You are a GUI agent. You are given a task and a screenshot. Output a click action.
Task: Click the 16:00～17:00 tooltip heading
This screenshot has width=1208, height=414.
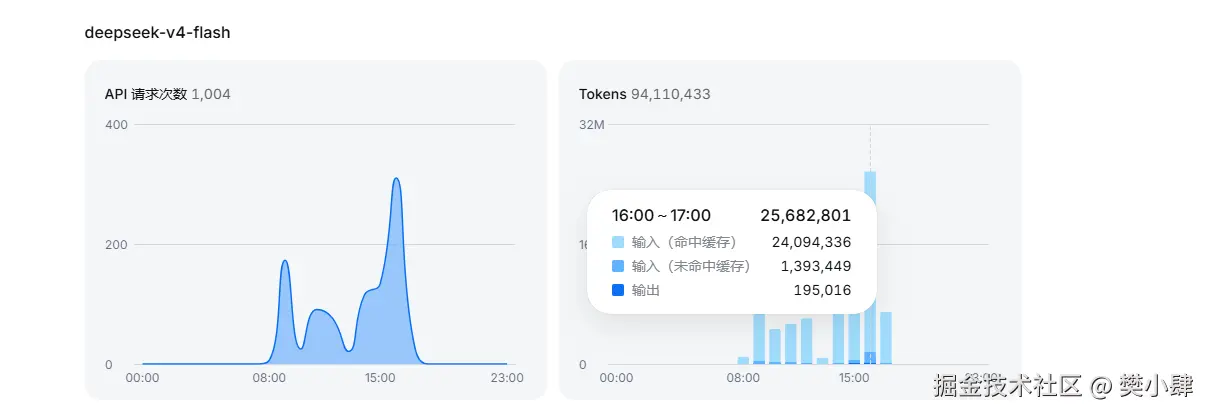pyautogui.click(x=661, y=215)
